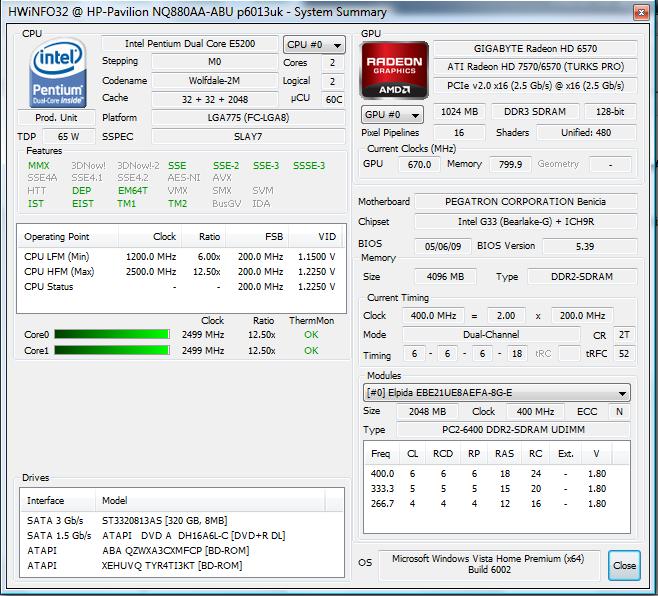658x596 pixels.
Task: Click the ECC value N
Action: click(619, 411)
